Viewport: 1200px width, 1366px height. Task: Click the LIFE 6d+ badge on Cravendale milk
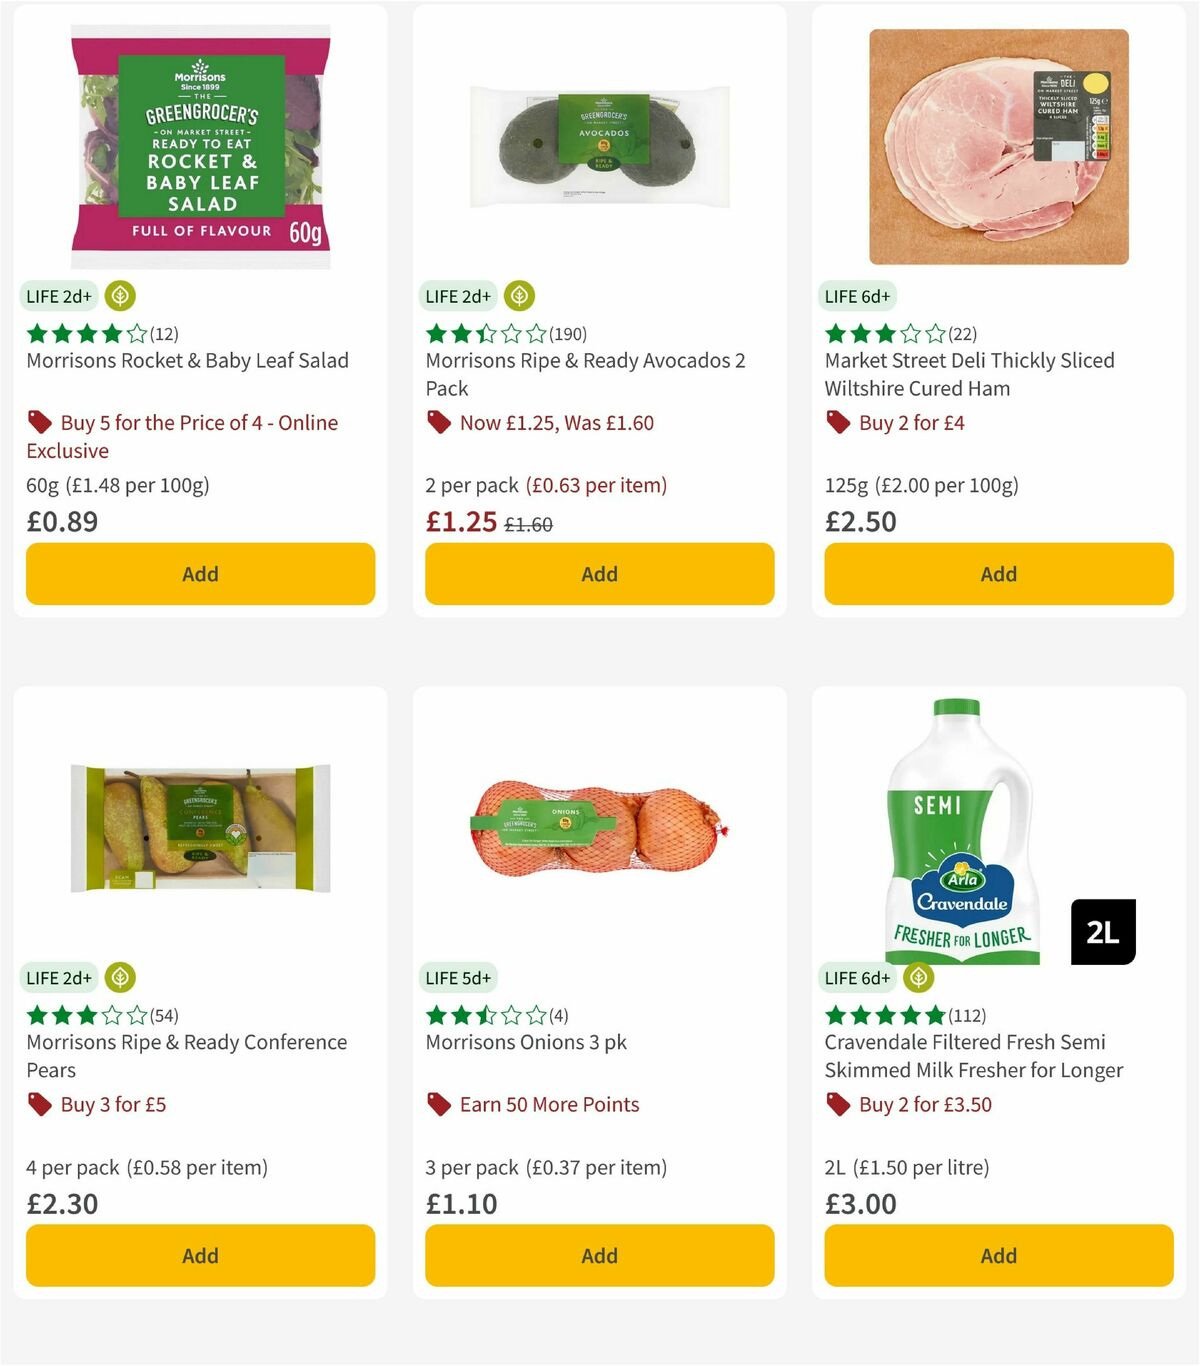(x=857, y=978)
